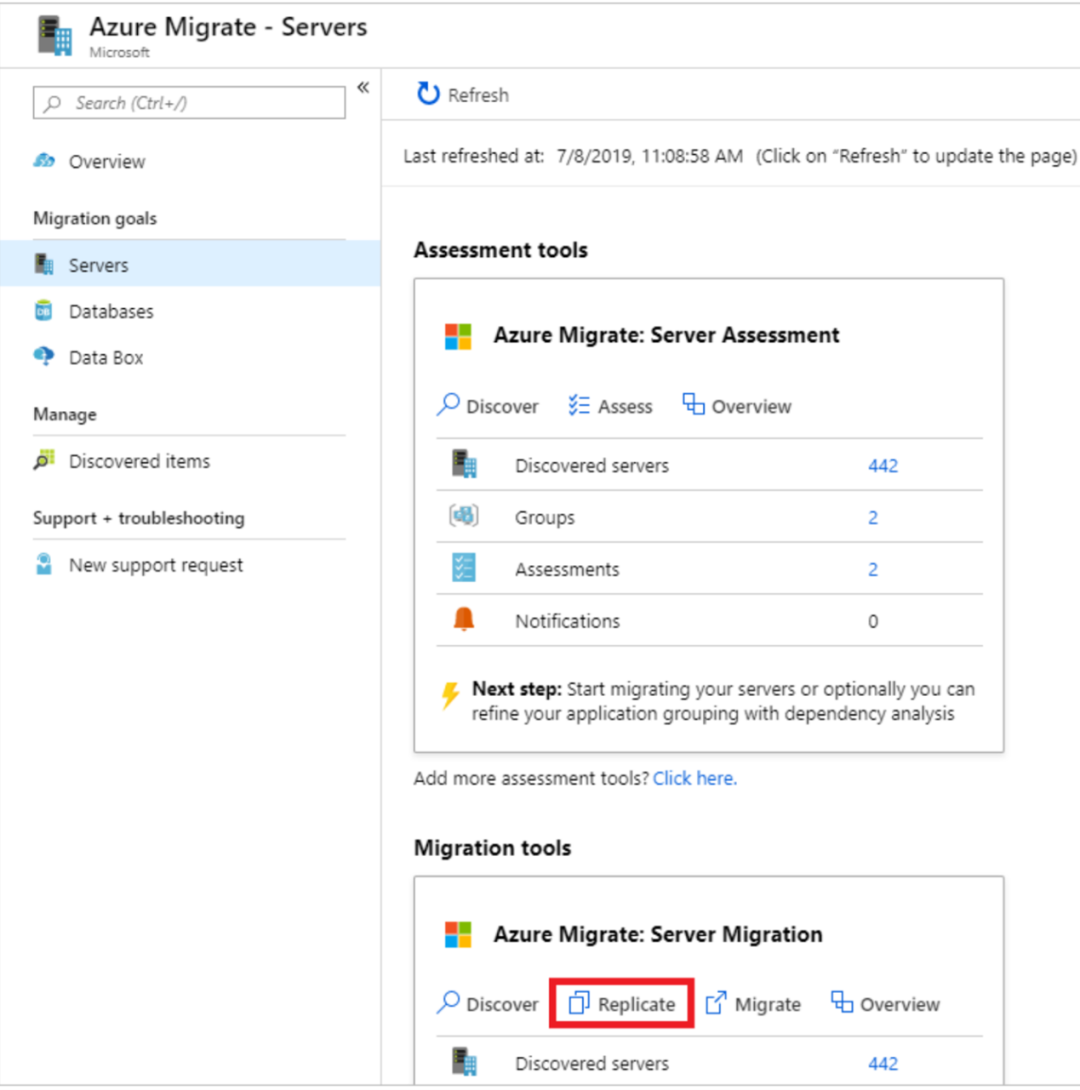
Task: Click Server Migration Microsoft logo
Action: (458, 935)
